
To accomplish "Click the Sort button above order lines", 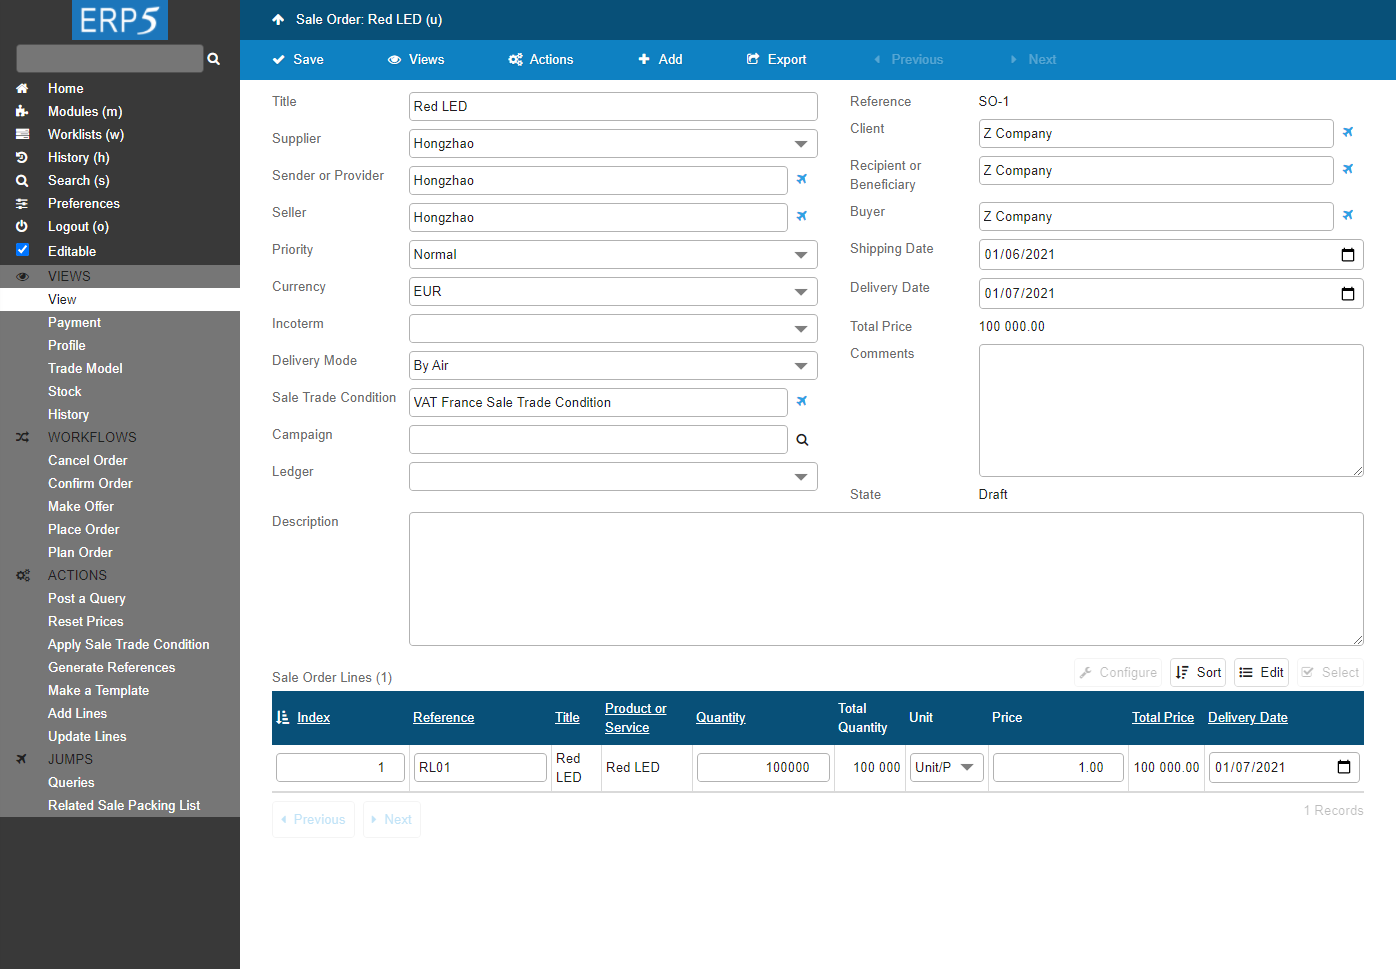I will tap(1198, 672).
